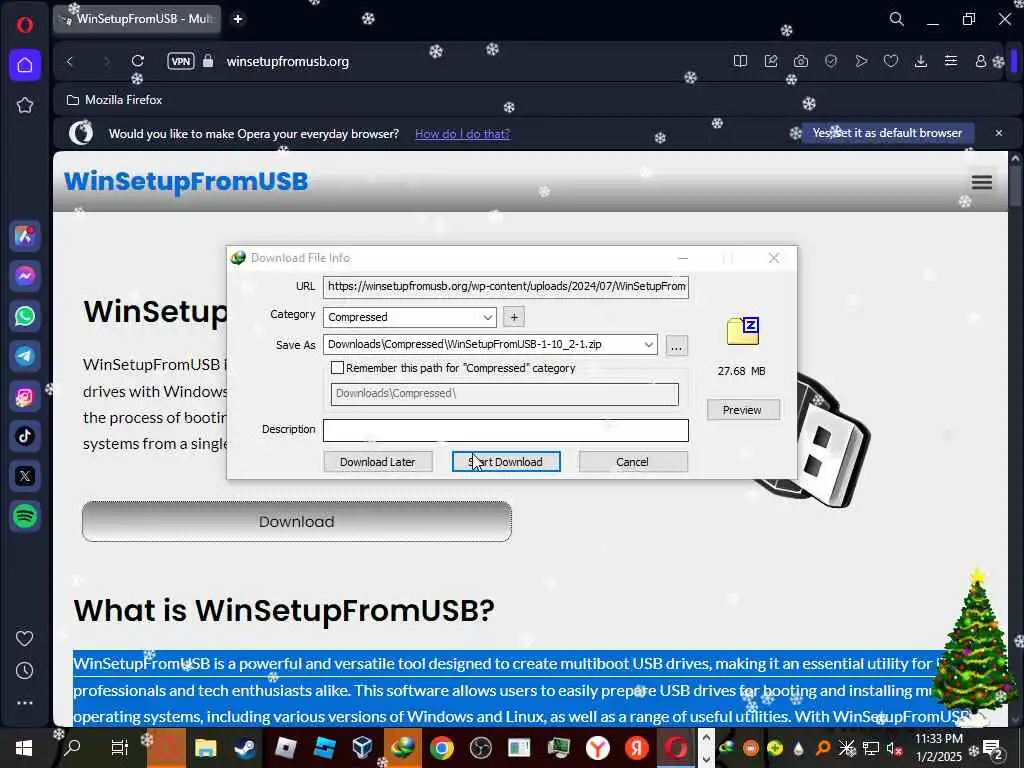Open the Aria AI sidebar icon

(x=25, y=236)
